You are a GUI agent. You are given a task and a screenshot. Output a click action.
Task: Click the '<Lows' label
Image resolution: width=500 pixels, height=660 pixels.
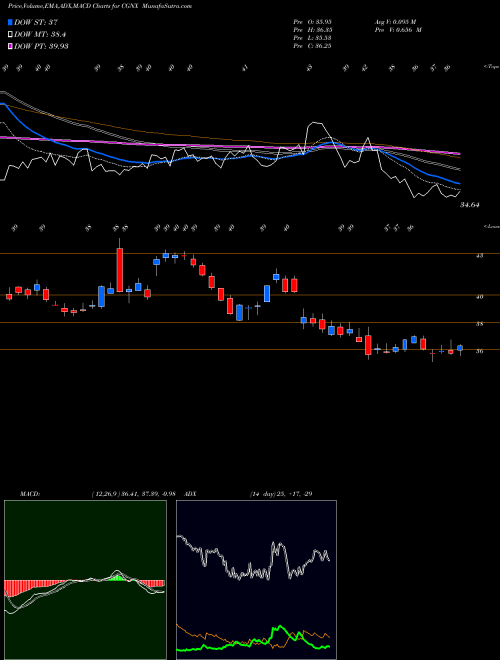[491, 227]
